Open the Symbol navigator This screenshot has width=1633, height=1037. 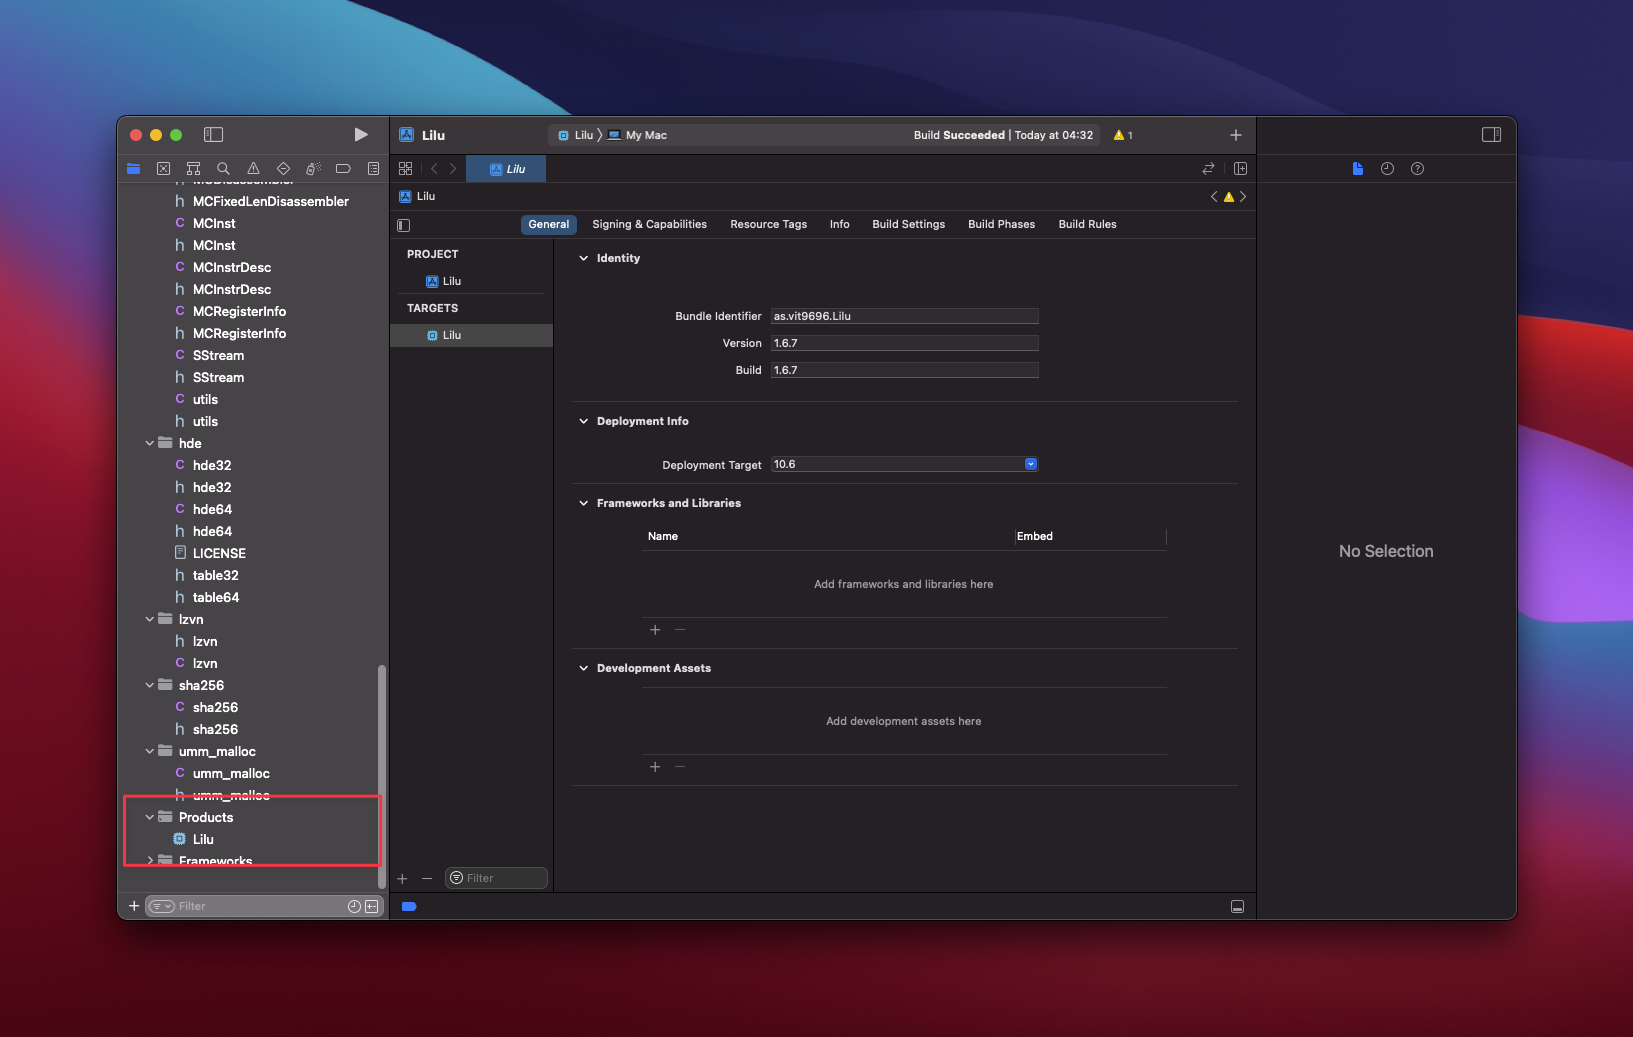click(x=193, y=169)
